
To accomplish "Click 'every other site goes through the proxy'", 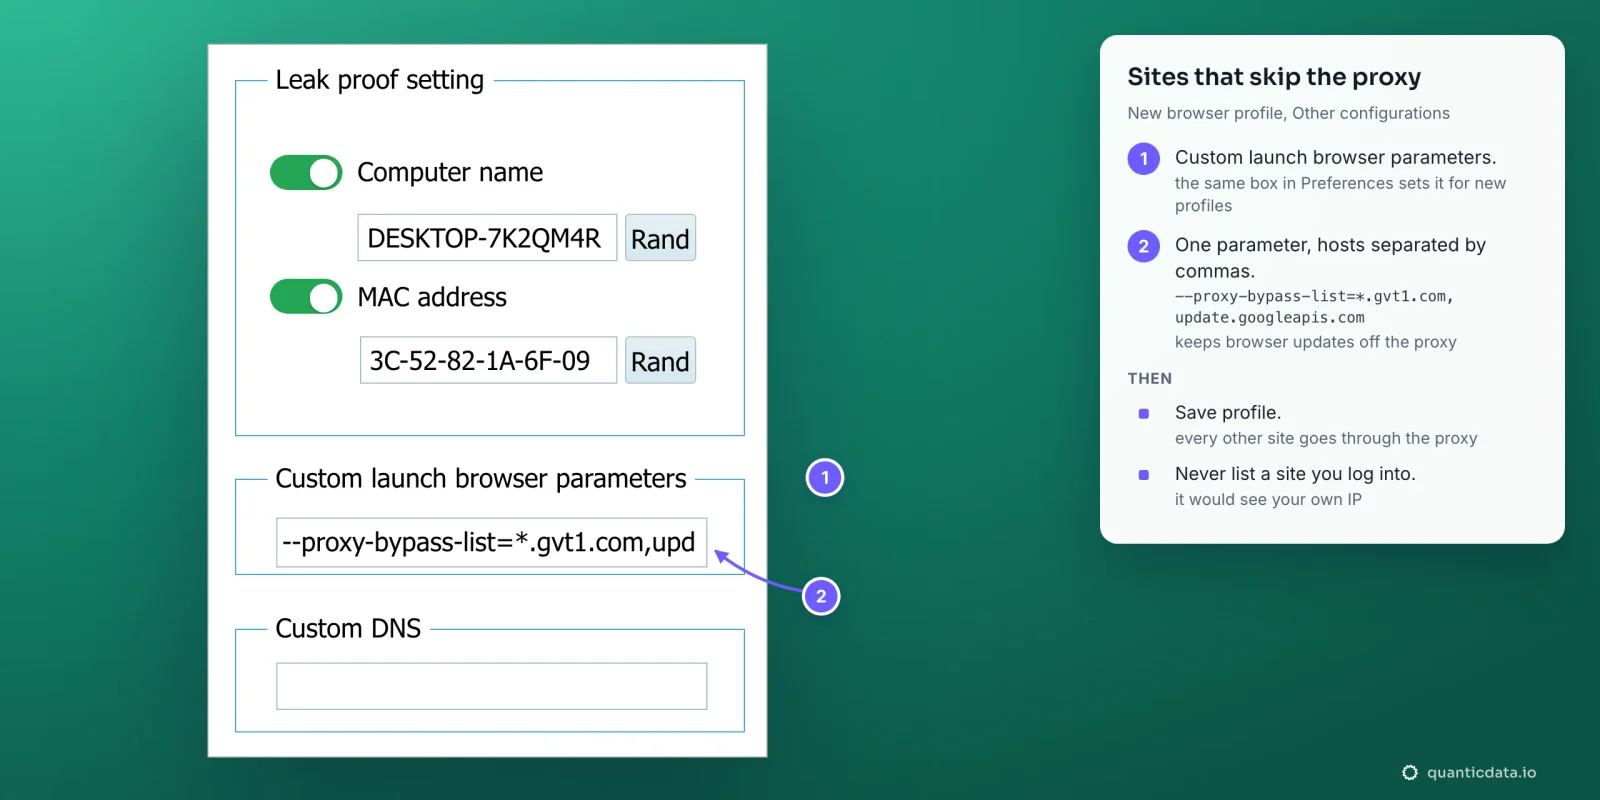I will (x=1325, y=438).
